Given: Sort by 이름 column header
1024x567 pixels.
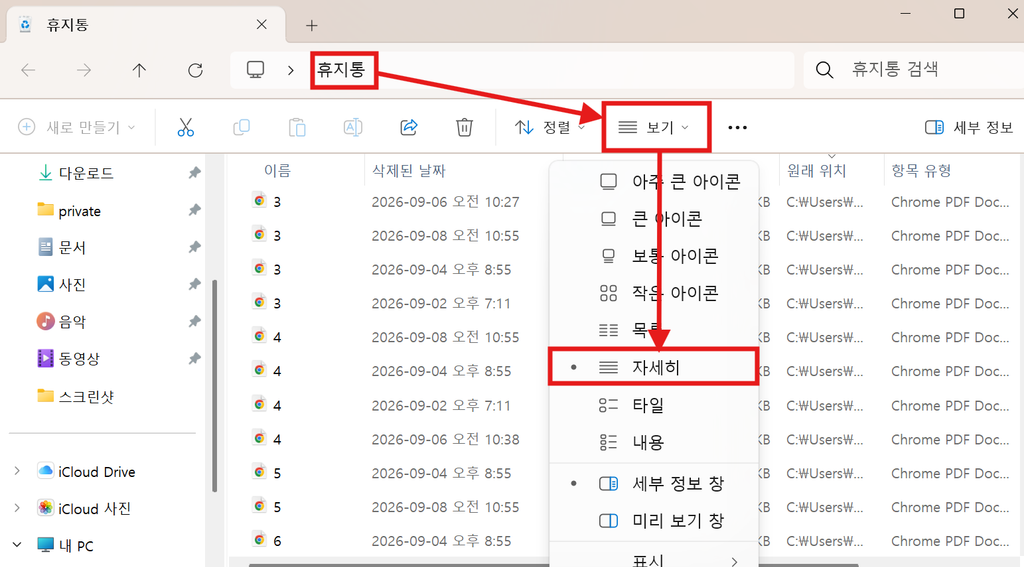Looking at the screenshot, I should pos(278,171).
